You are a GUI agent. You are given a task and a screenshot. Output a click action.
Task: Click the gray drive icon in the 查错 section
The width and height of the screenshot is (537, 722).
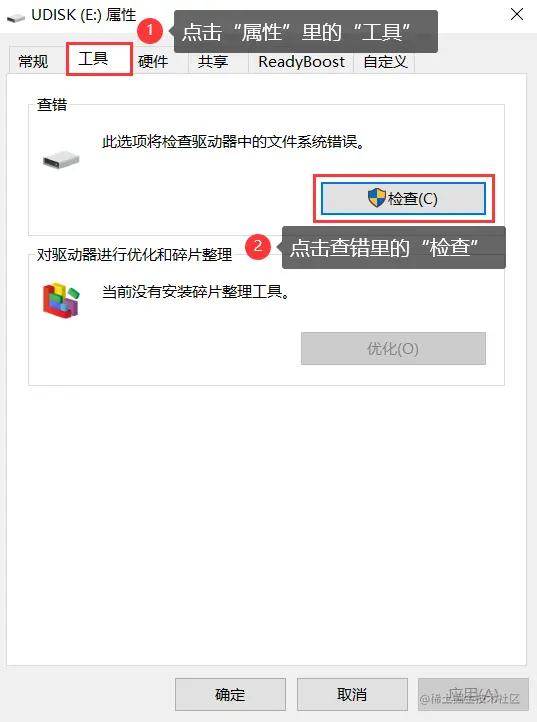click(61, 160)
